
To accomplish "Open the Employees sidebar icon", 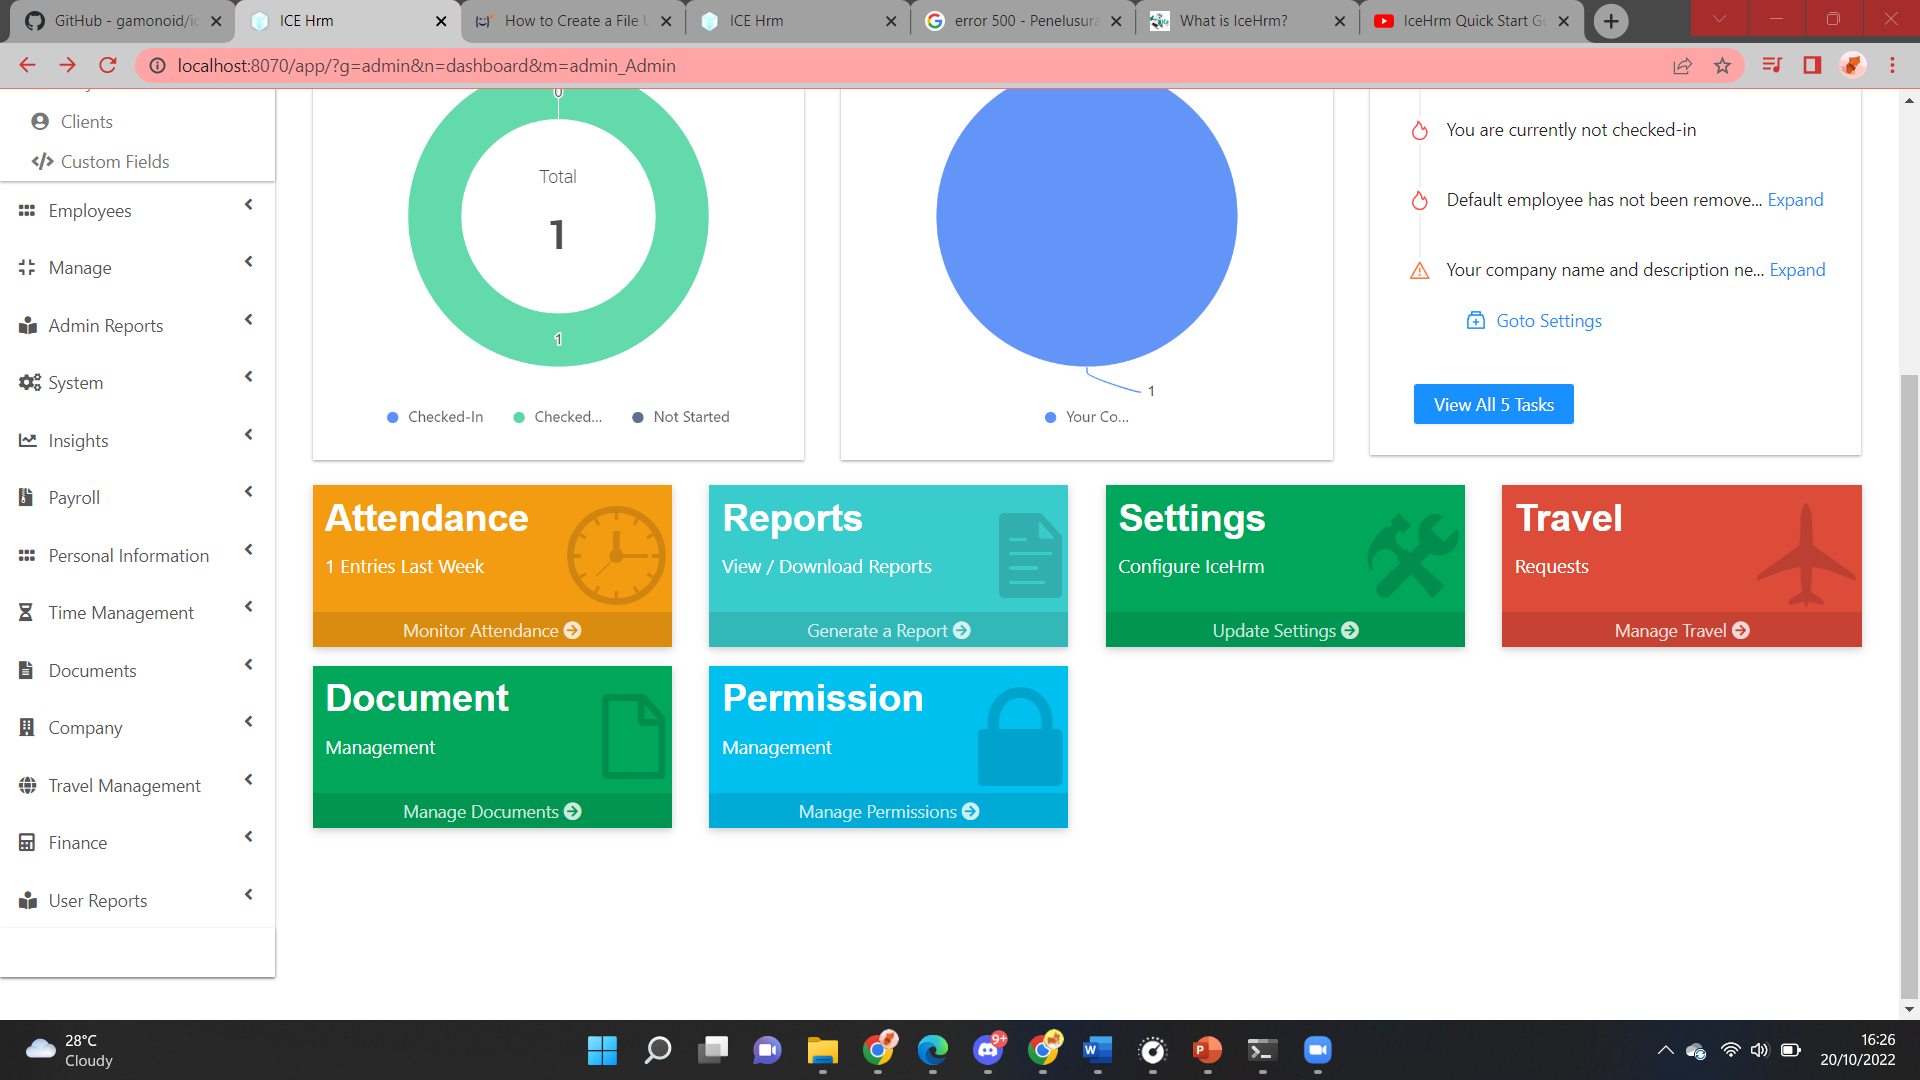I will 27,210.
